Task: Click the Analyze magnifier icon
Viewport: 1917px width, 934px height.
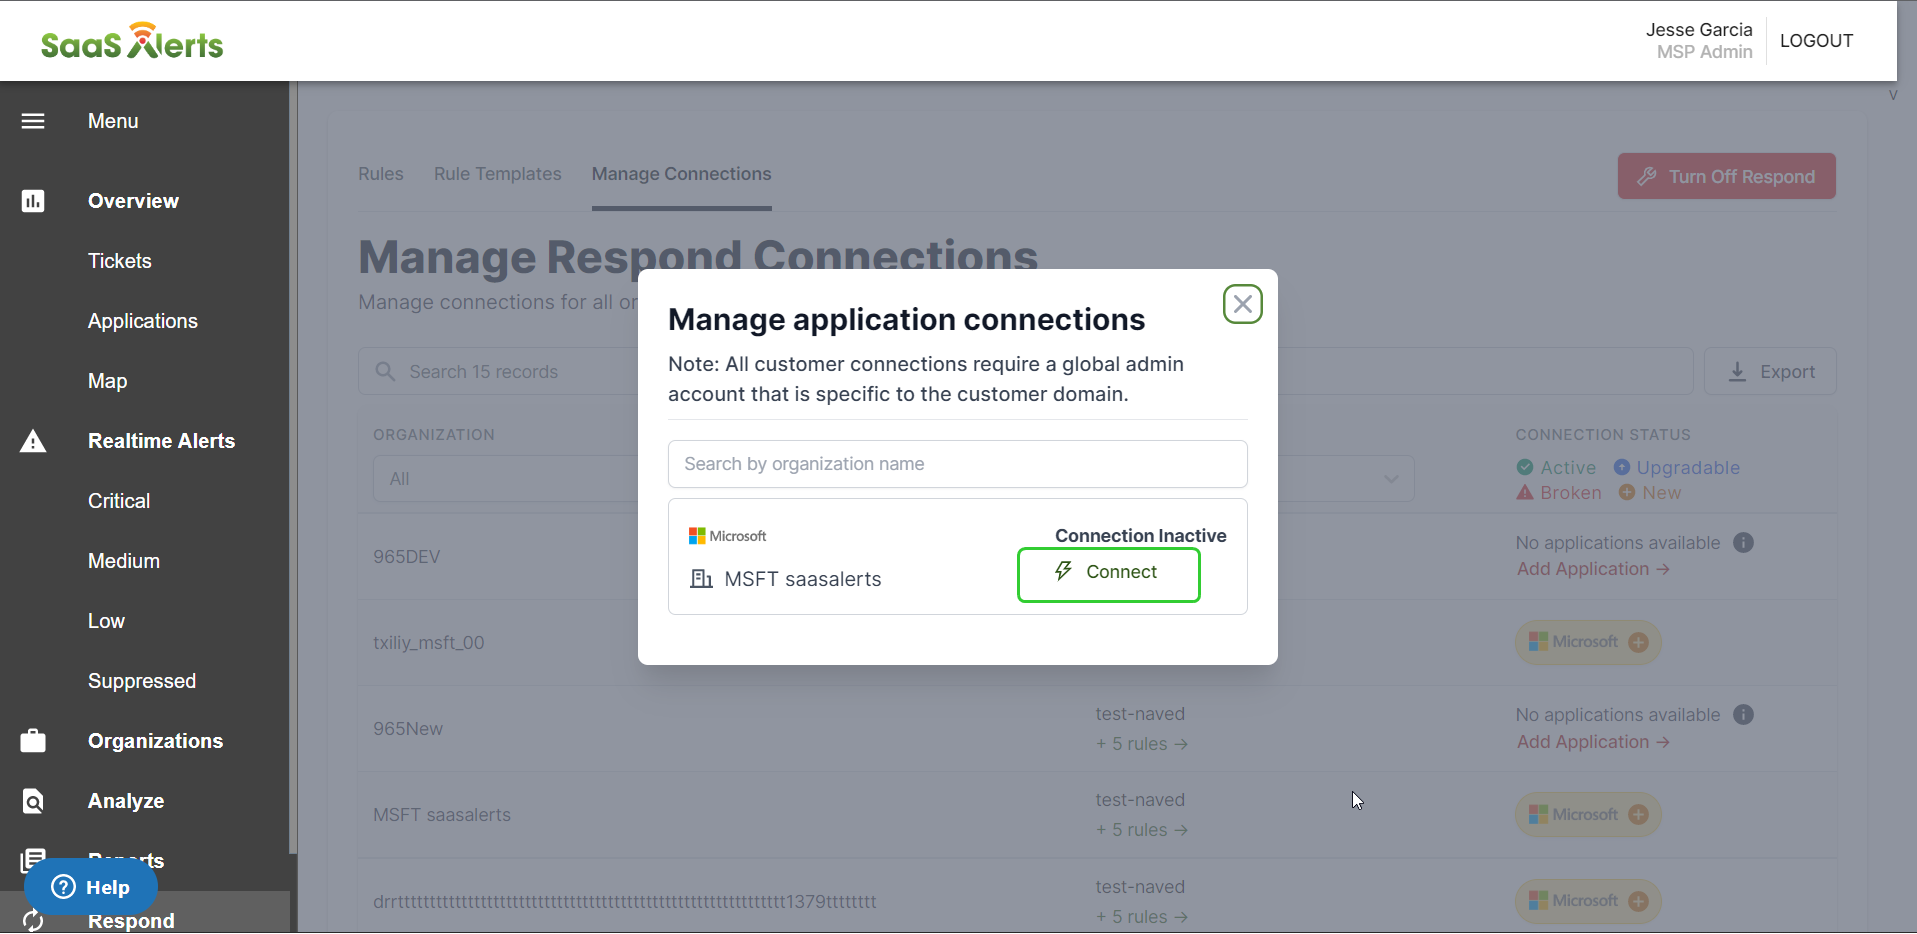Action: (33, 801)
